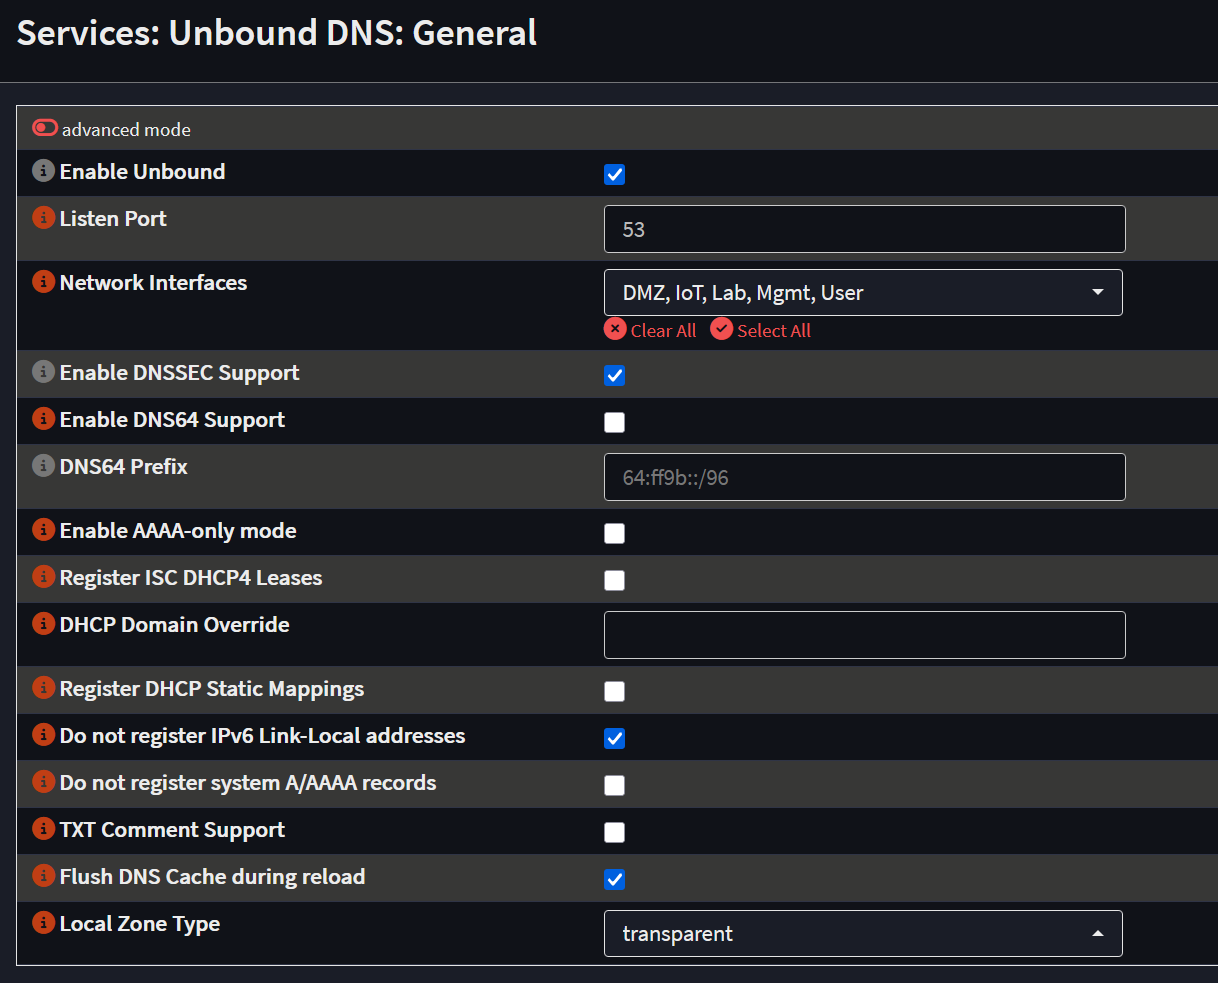Show info for DNS64 Prefix
Image resolution: width=1218 pixels, height=983 pixels.
pos(42,464)
